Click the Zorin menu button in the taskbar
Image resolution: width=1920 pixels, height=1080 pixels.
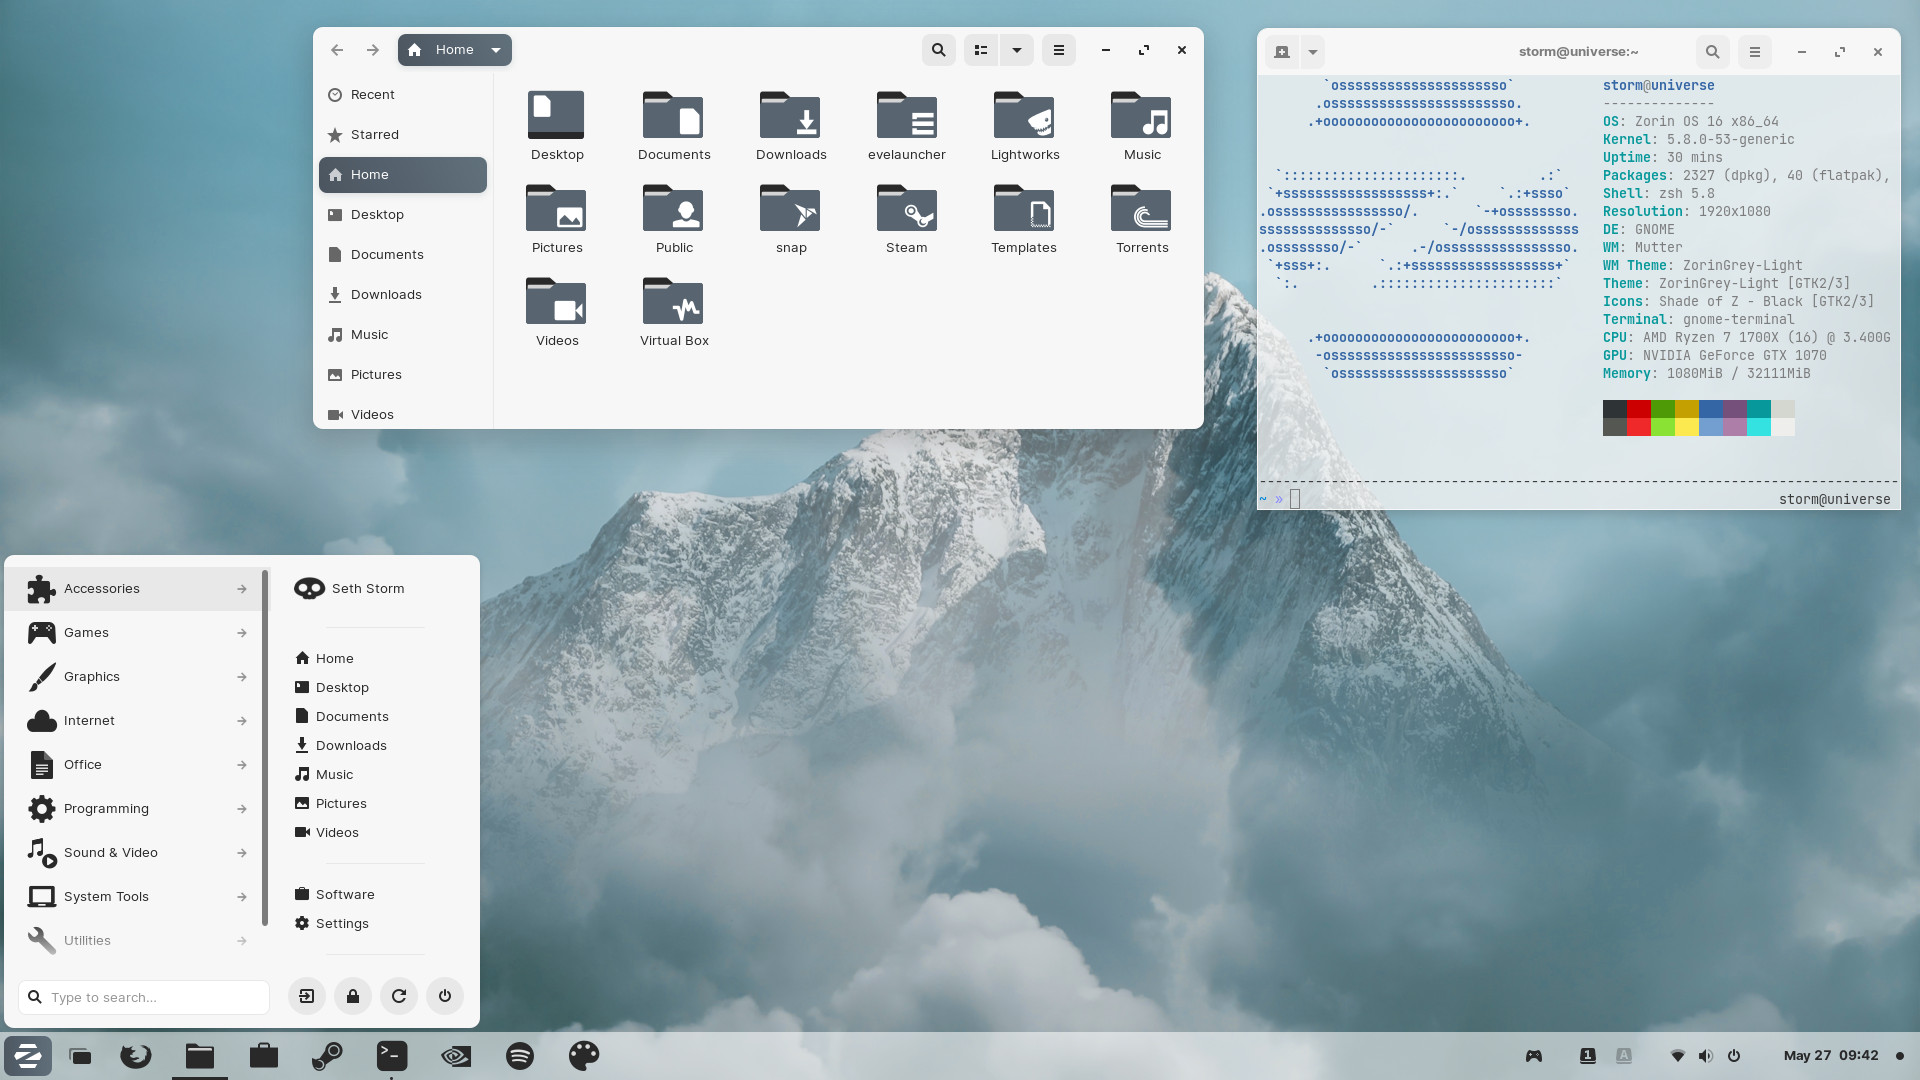(28, 1056)
